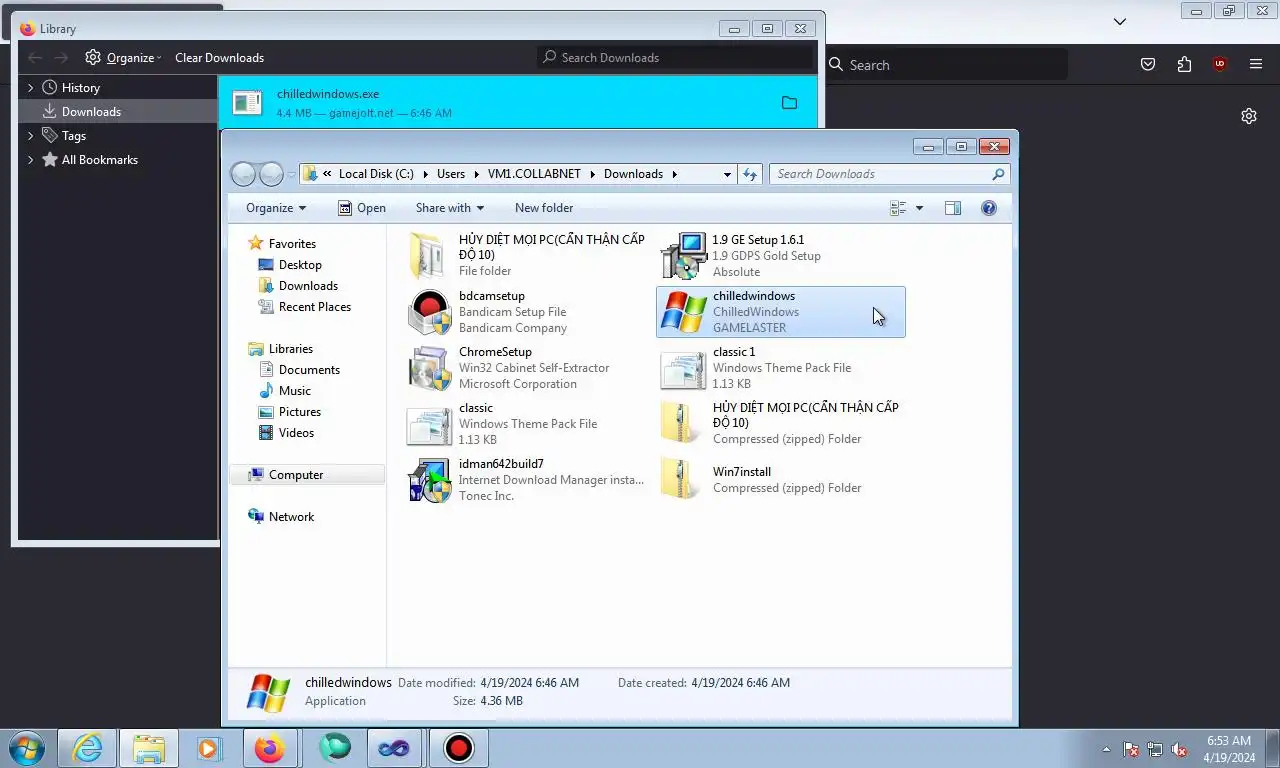Click the open containing folder icon in Library

[789, 103]
